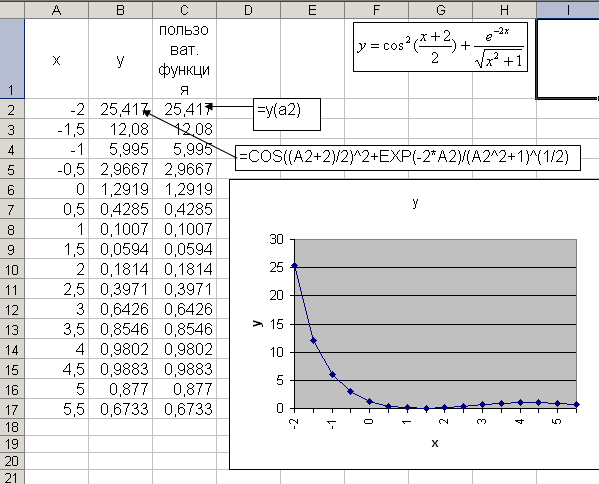Click cell B7 with value 0,4285
This screenshot has height=484, width=599.
pos(120,209)
